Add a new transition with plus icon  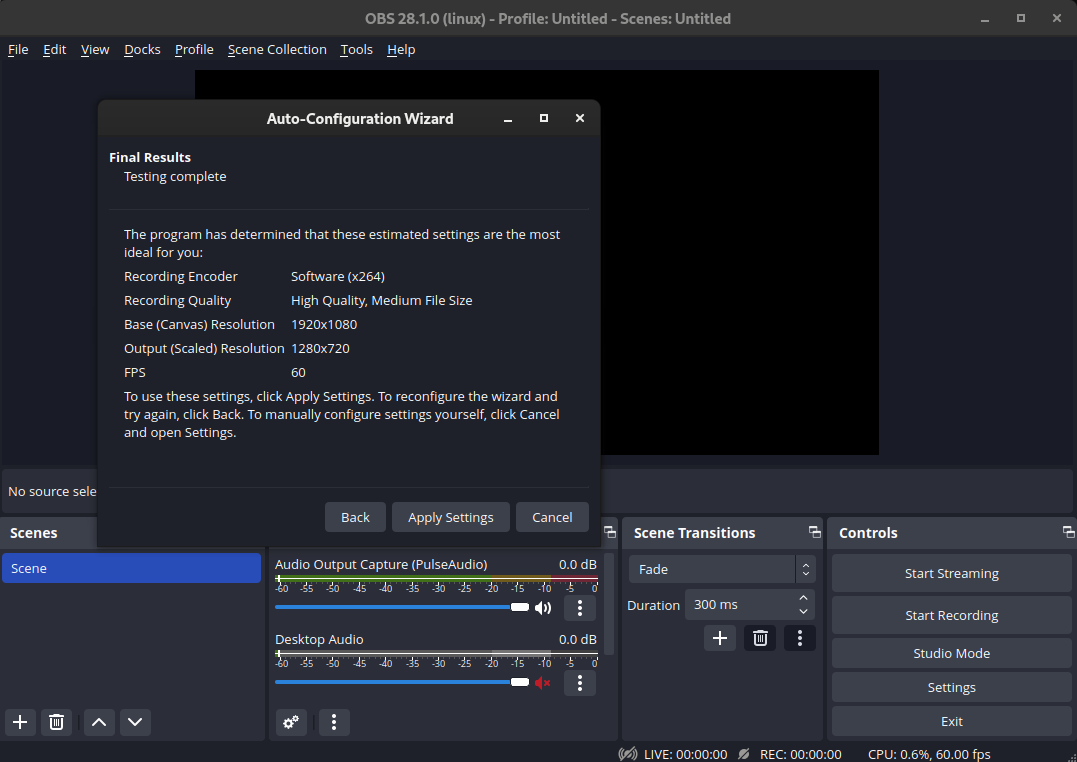click(719, 637)
